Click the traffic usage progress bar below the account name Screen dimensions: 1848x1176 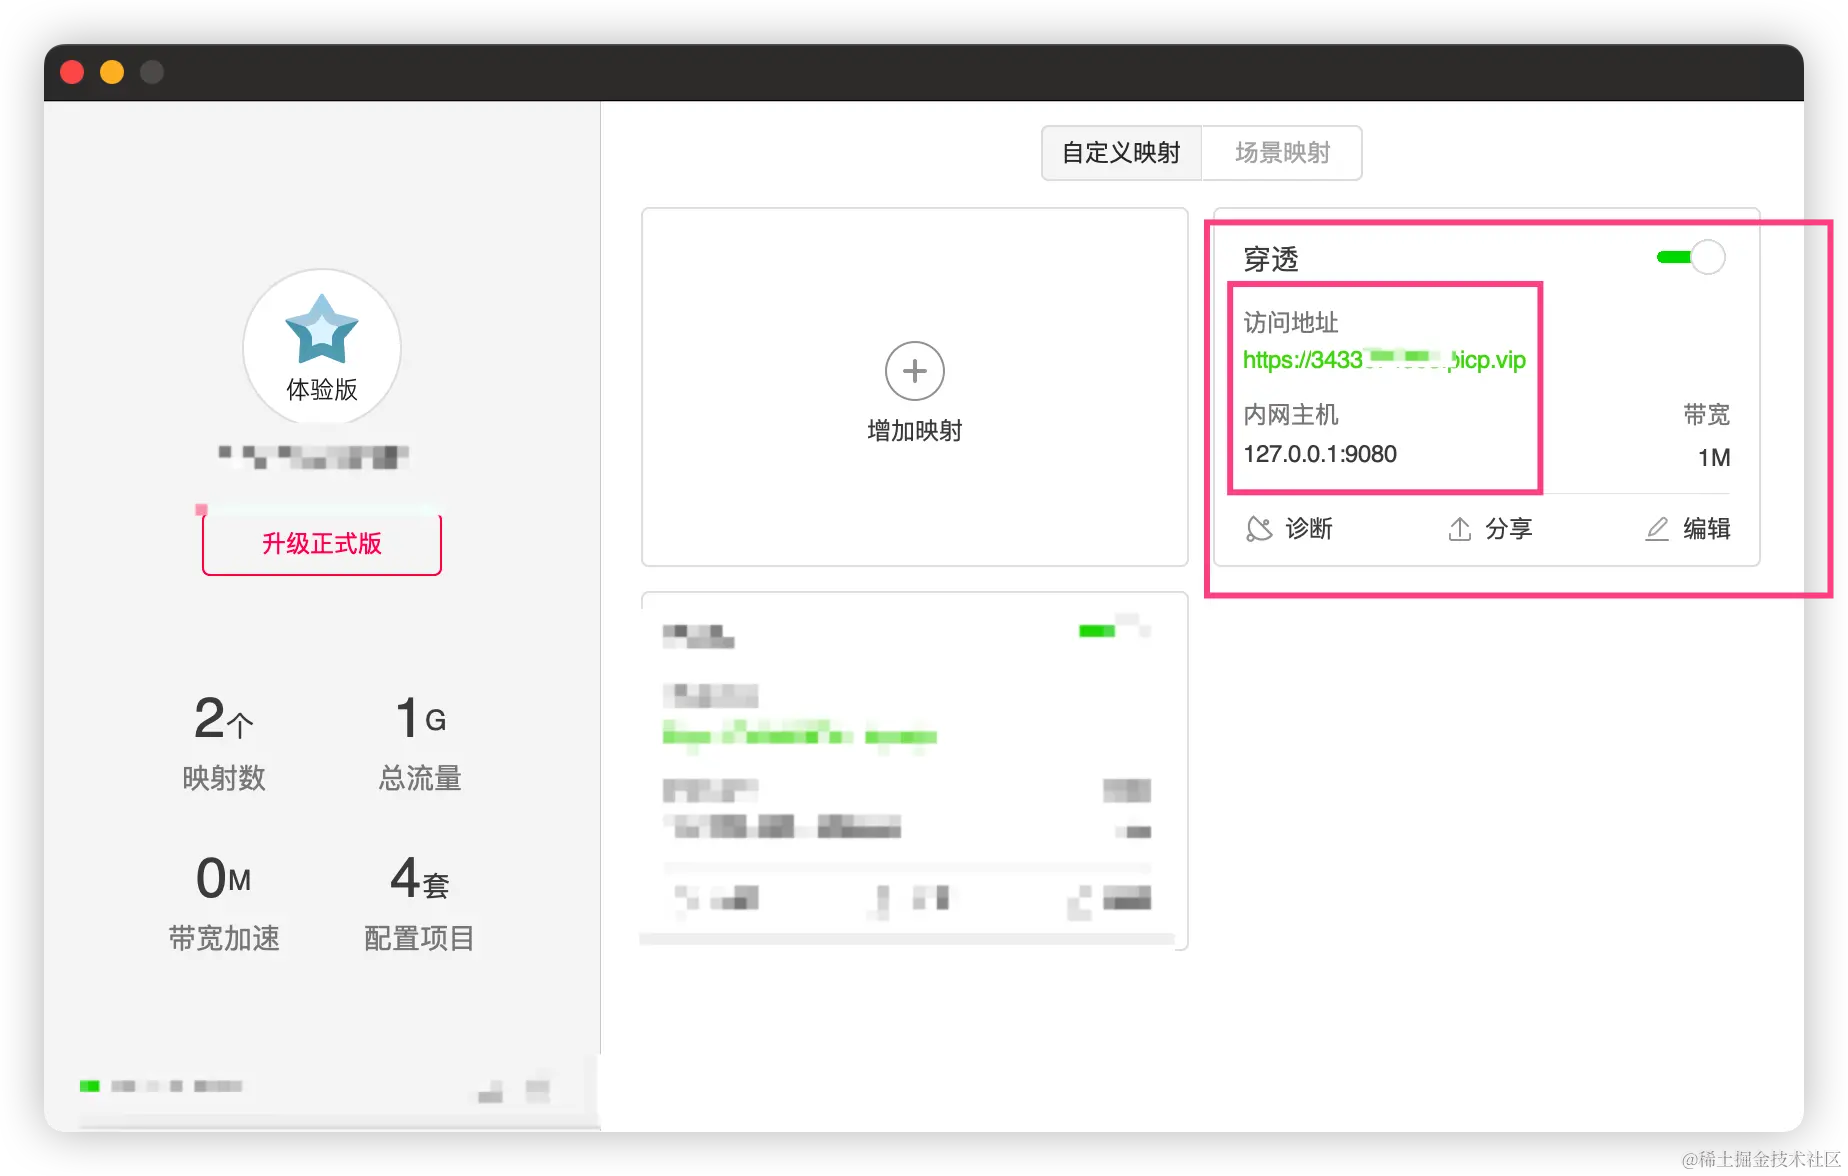(318, 509)
